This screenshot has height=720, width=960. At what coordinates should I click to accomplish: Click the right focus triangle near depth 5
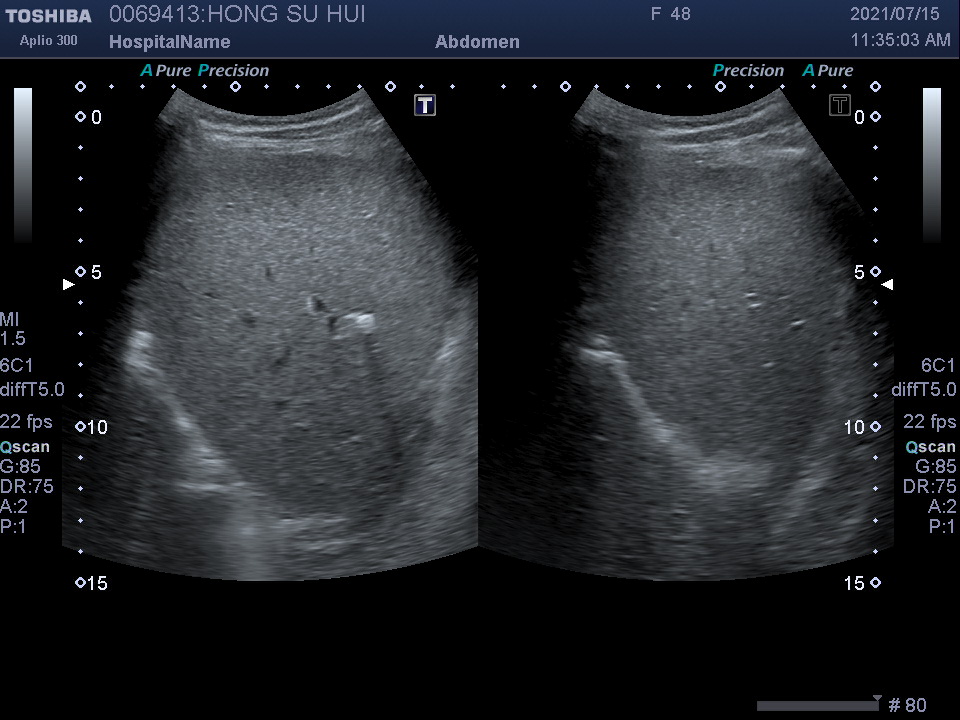887,285
